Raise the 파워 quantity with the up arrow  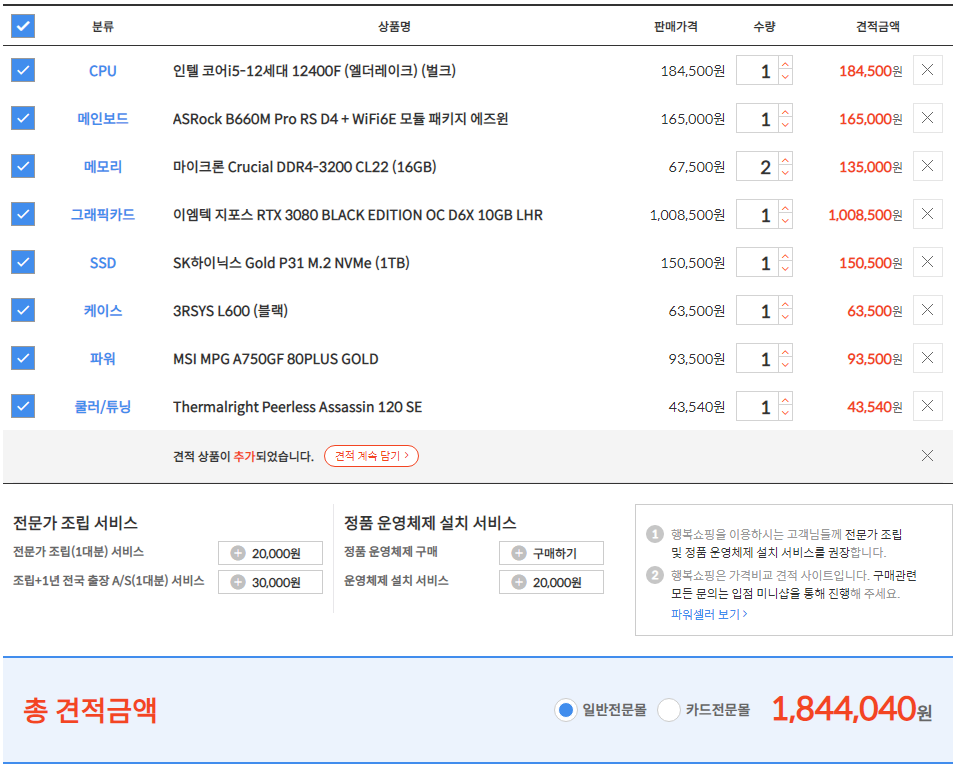pyautogui.click(x=785, y=352)
